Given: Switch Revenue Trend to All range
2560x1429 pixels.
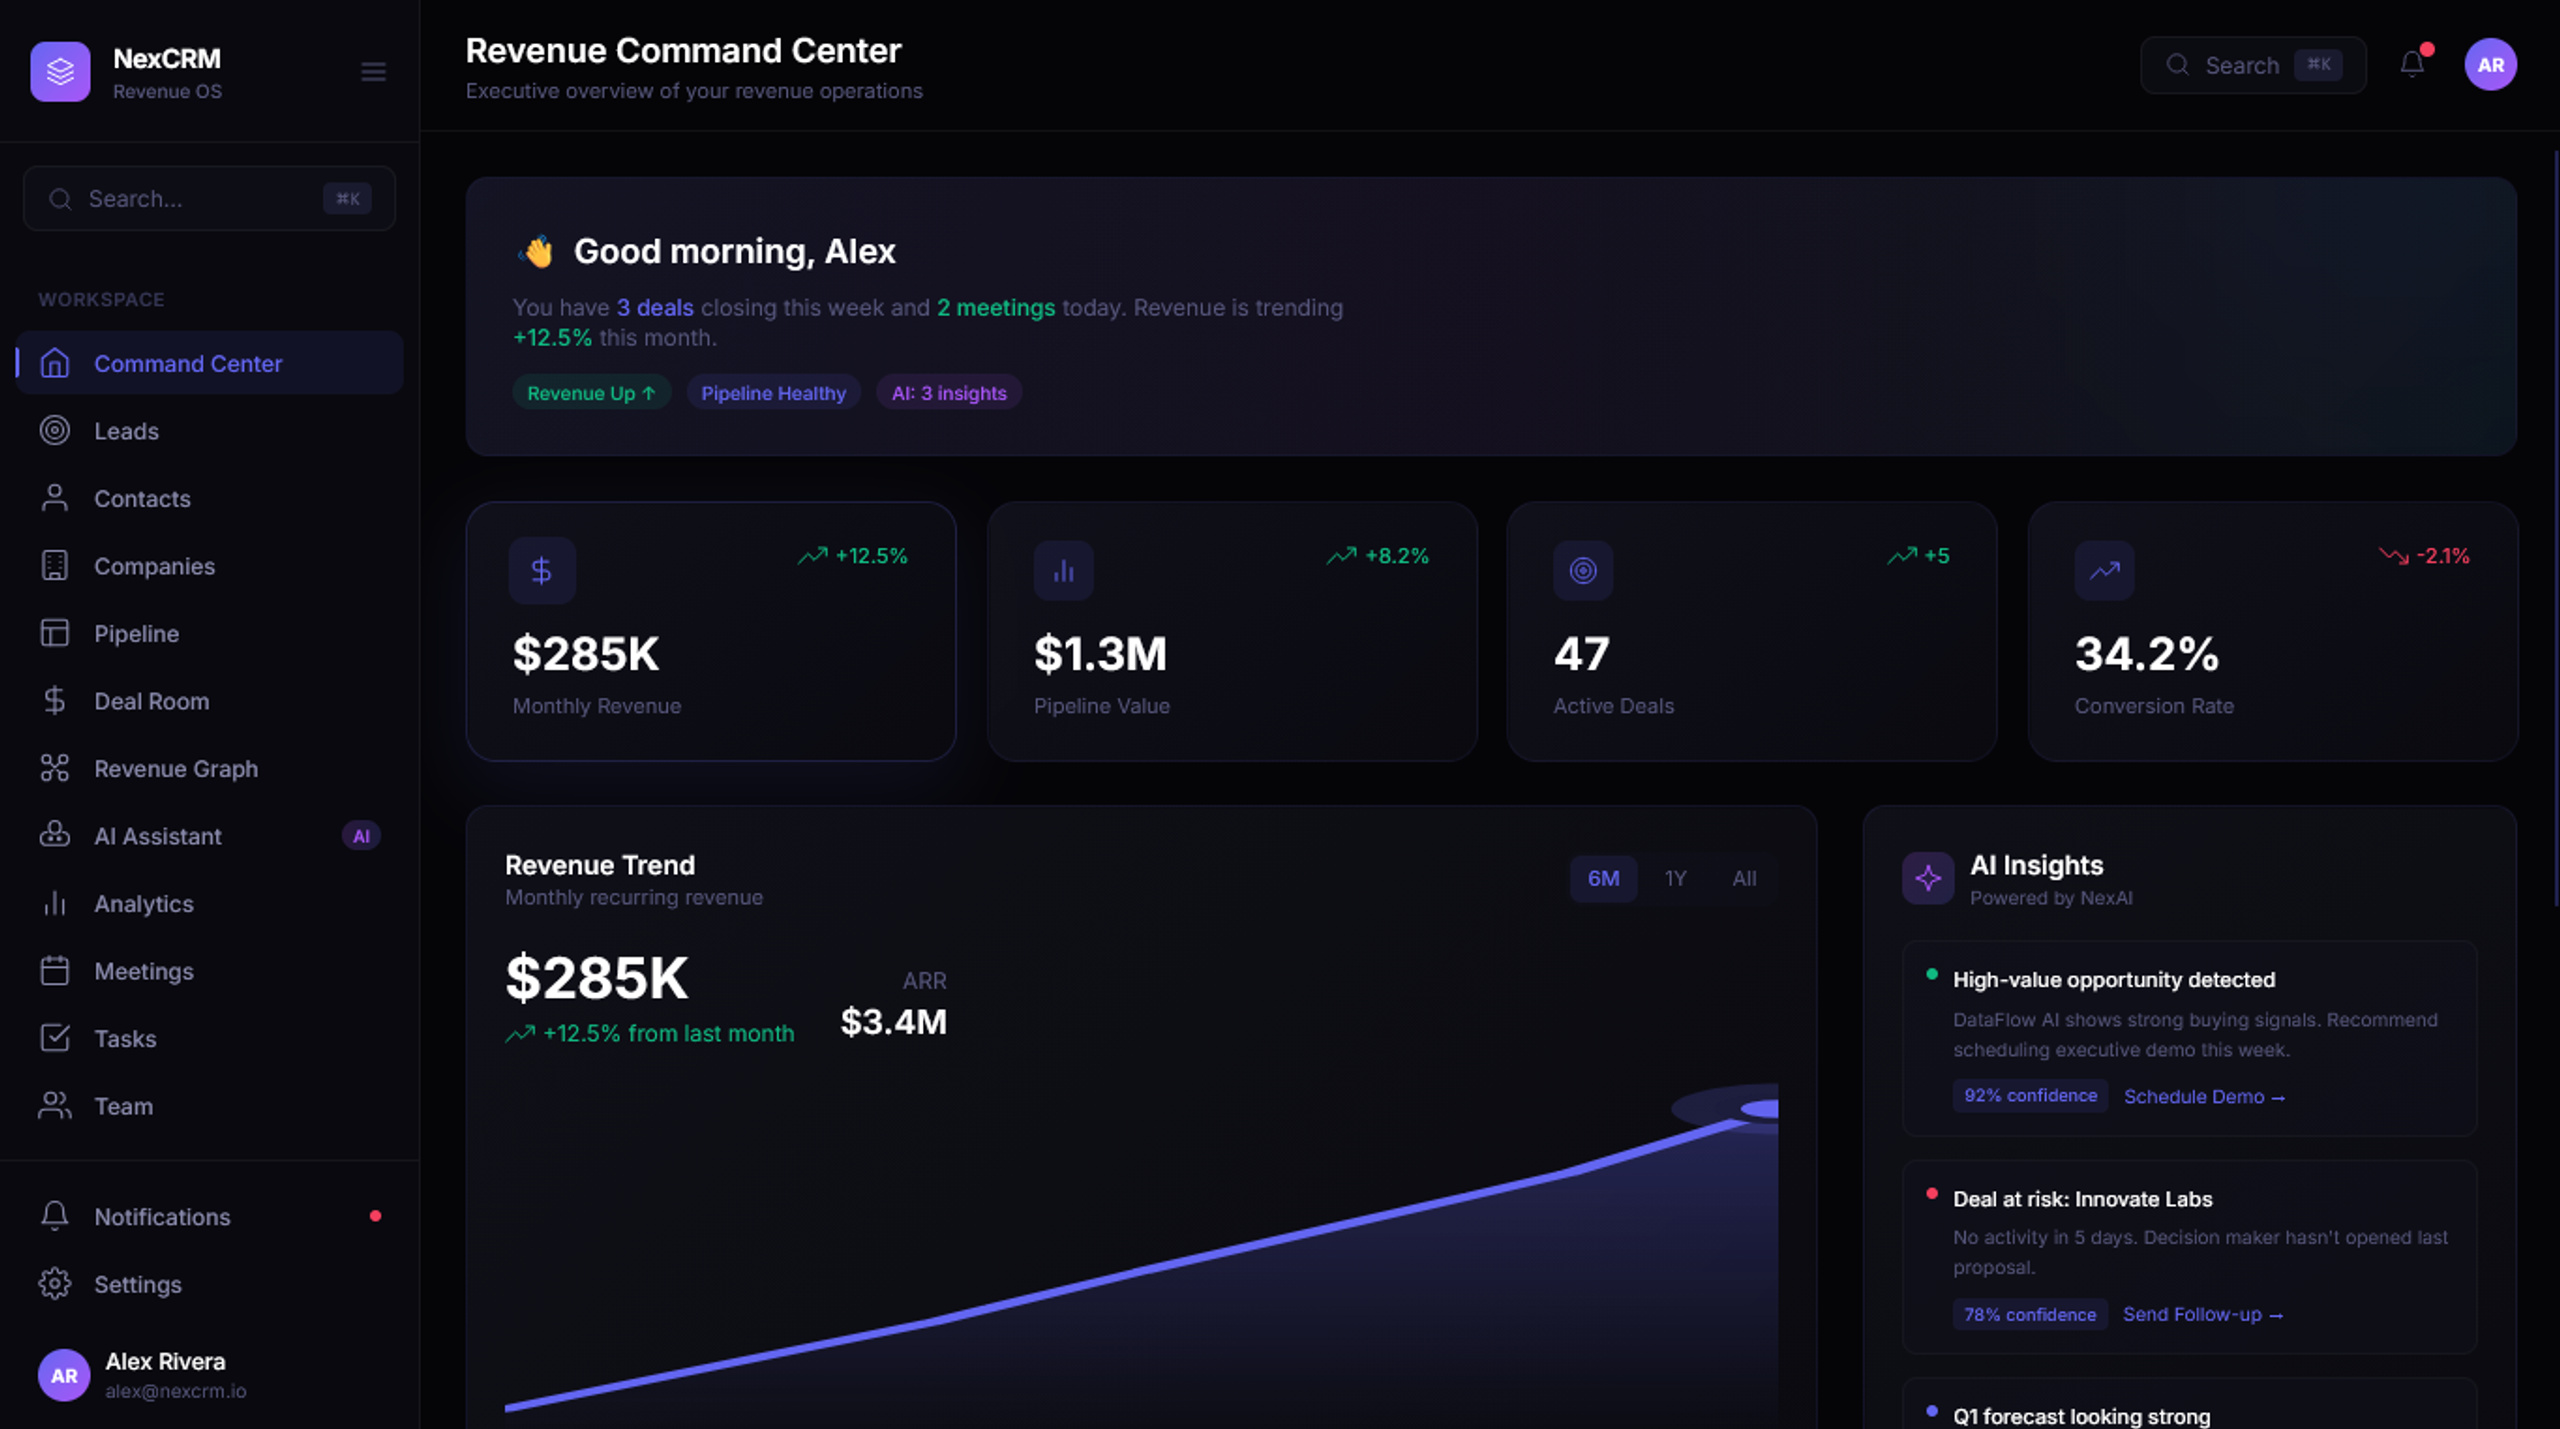Looking at the screenshot, I should [1744, 878].
